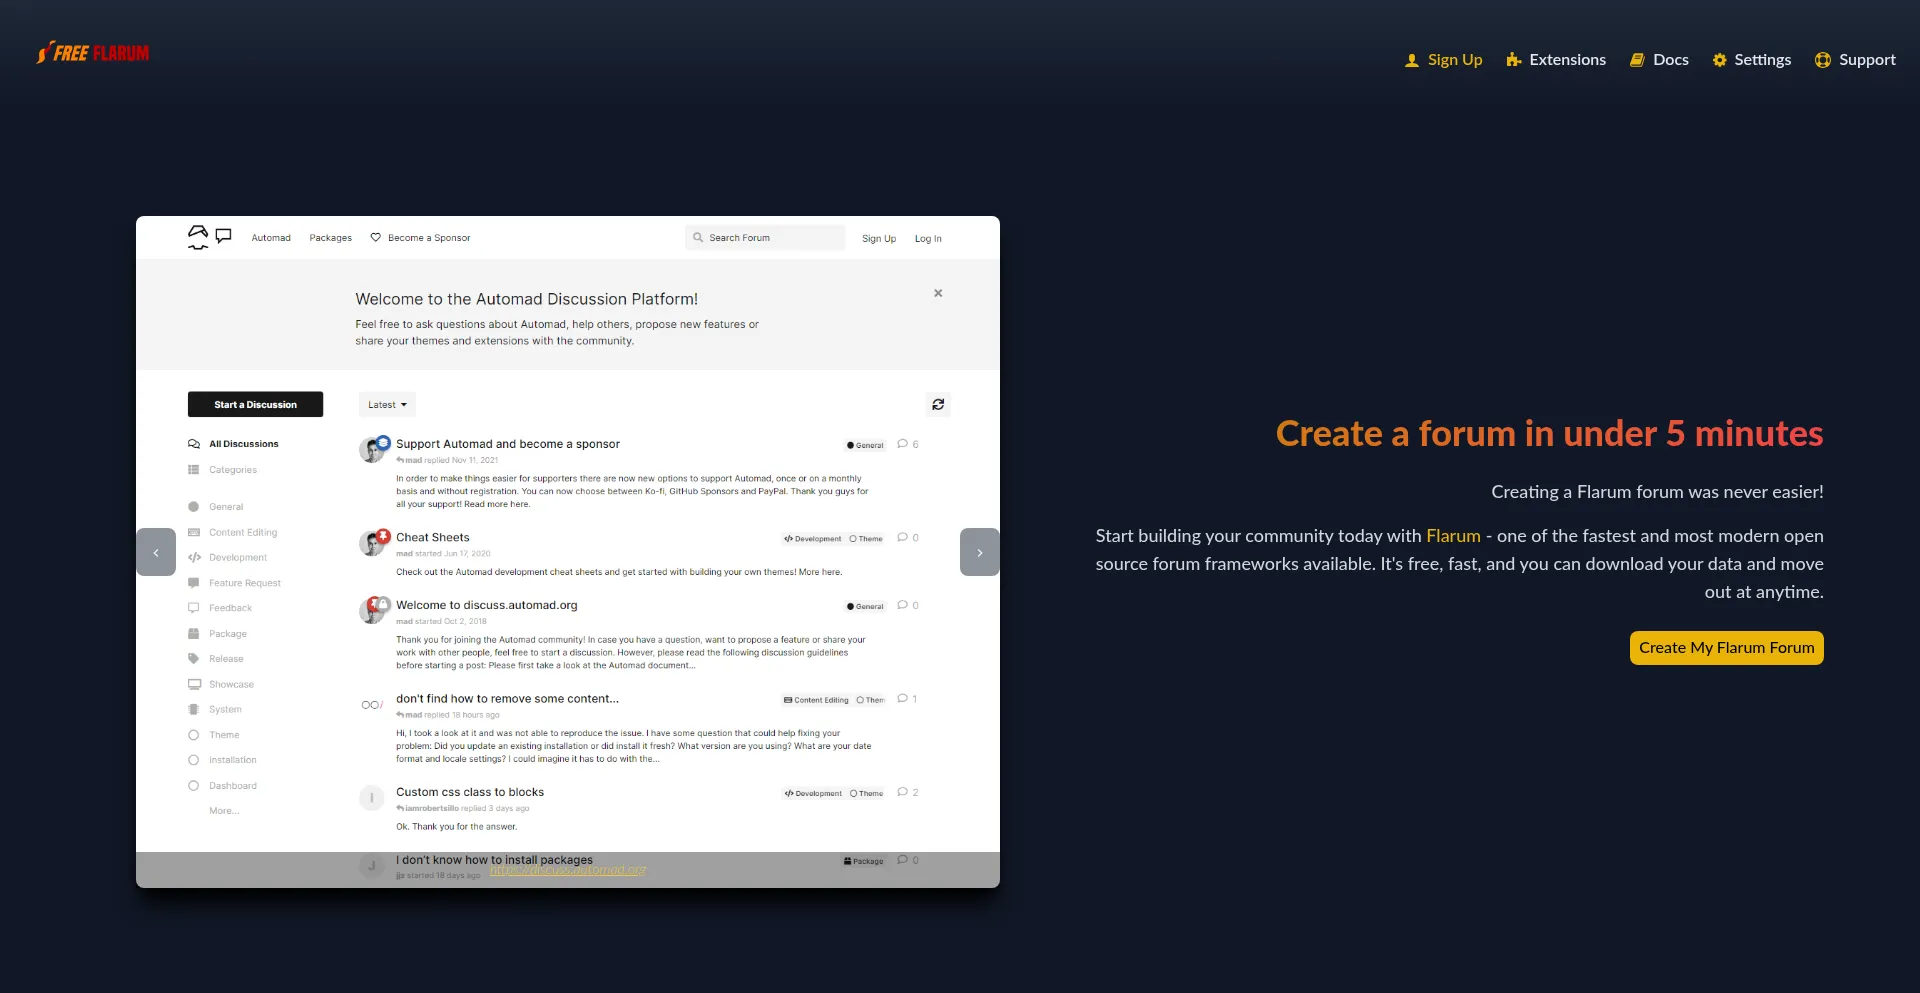Open the Sign Up nav link

(x=1443, y=60)
